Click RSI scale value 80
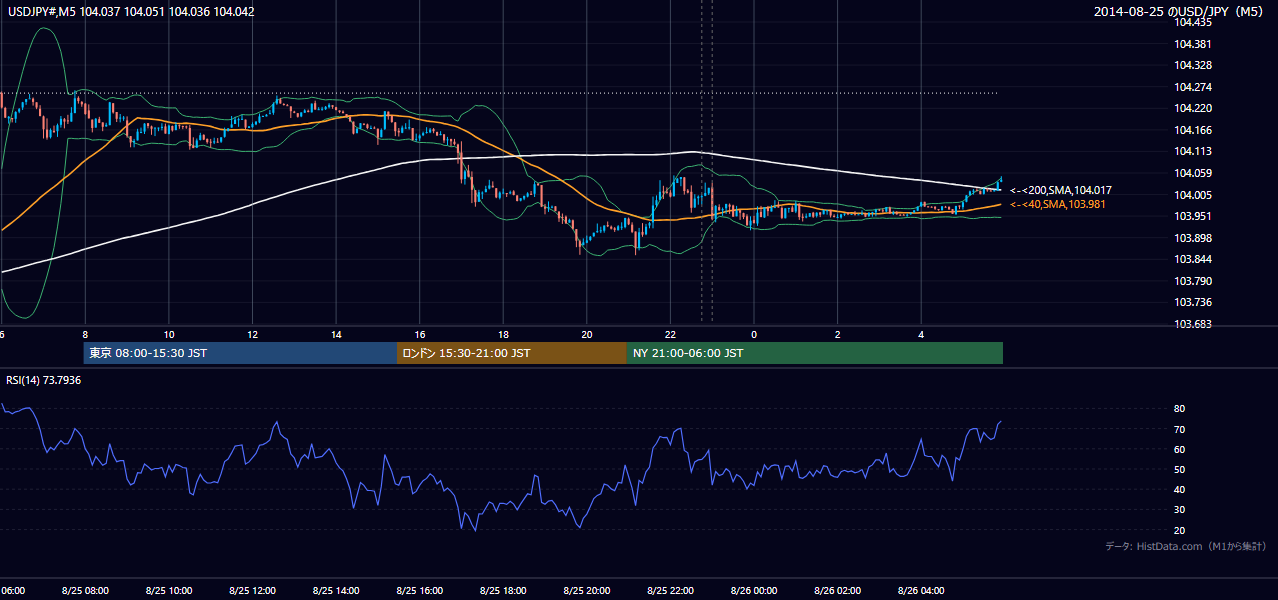Image resolution: width=1278 pixels, height=600 pixels. point(1180,409)
